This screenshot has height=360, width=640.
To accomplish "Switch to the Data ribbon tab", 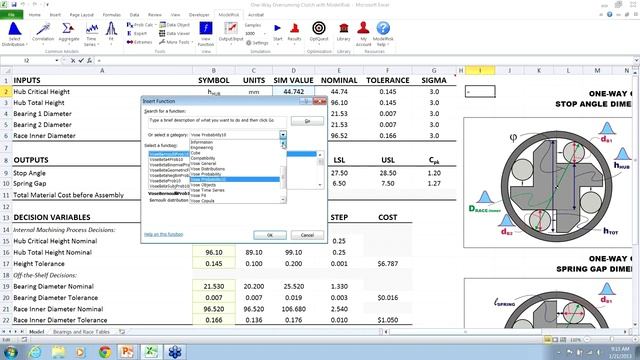I will point(134,15).
